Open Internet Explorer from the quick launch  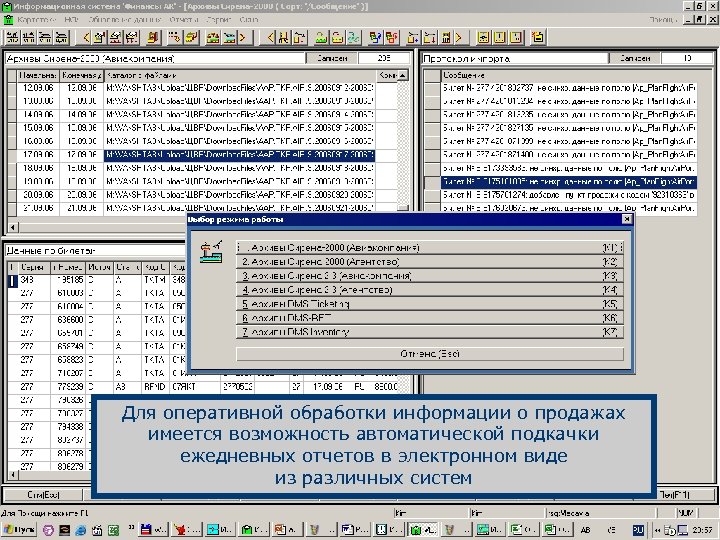81,530
